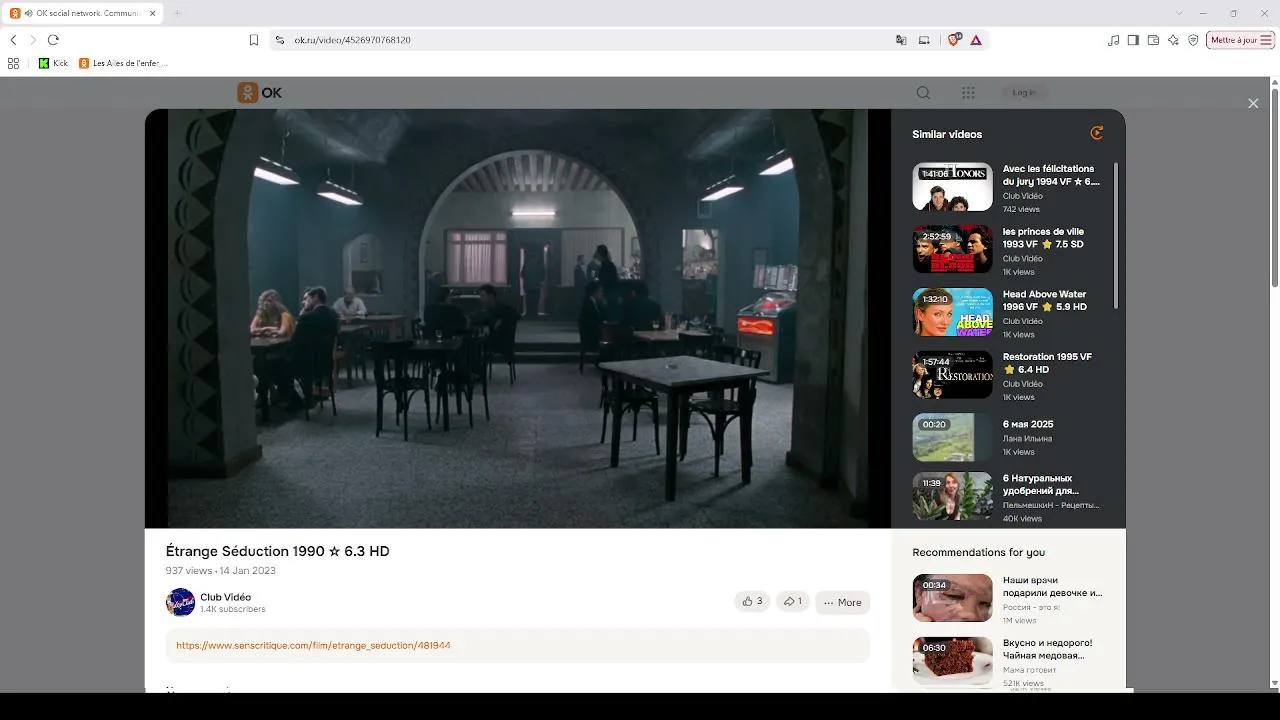Open the OK services grid menu
The height and width of the screenshot is (720, 1280).
coord(968,93)
